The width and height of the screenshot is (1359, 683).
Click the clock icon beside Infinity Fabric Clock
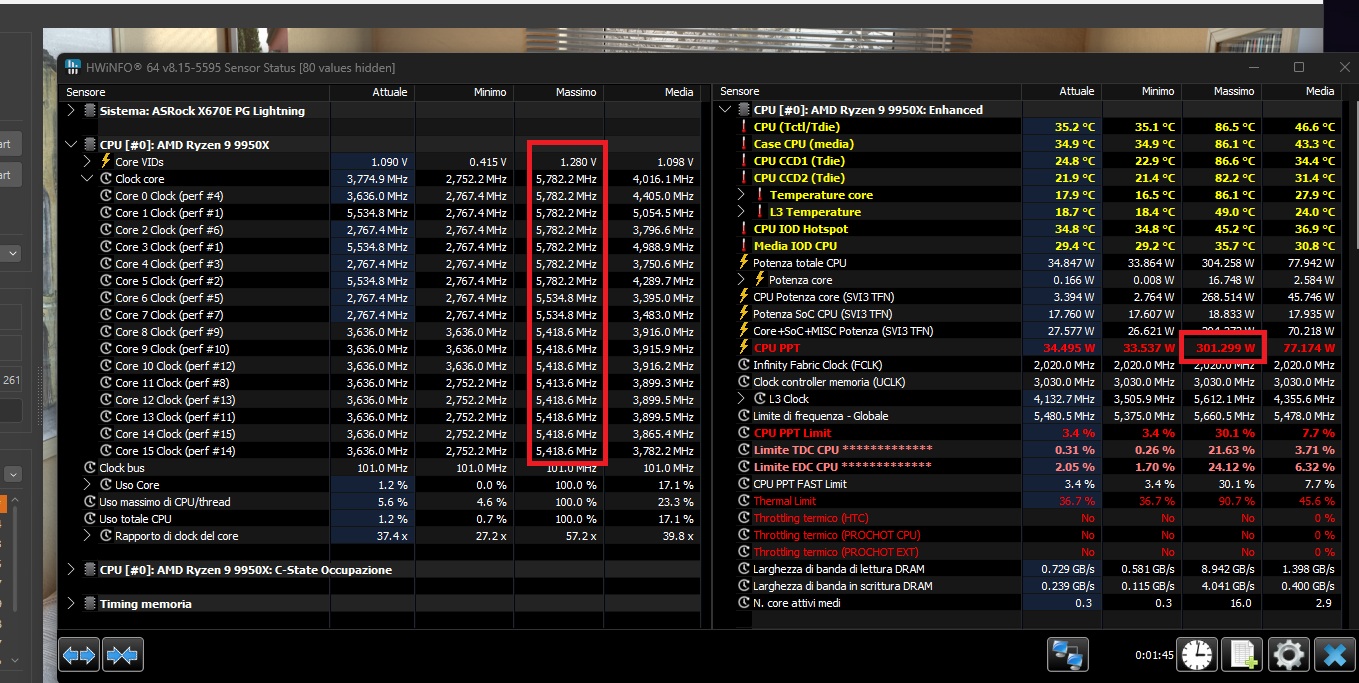743,365
